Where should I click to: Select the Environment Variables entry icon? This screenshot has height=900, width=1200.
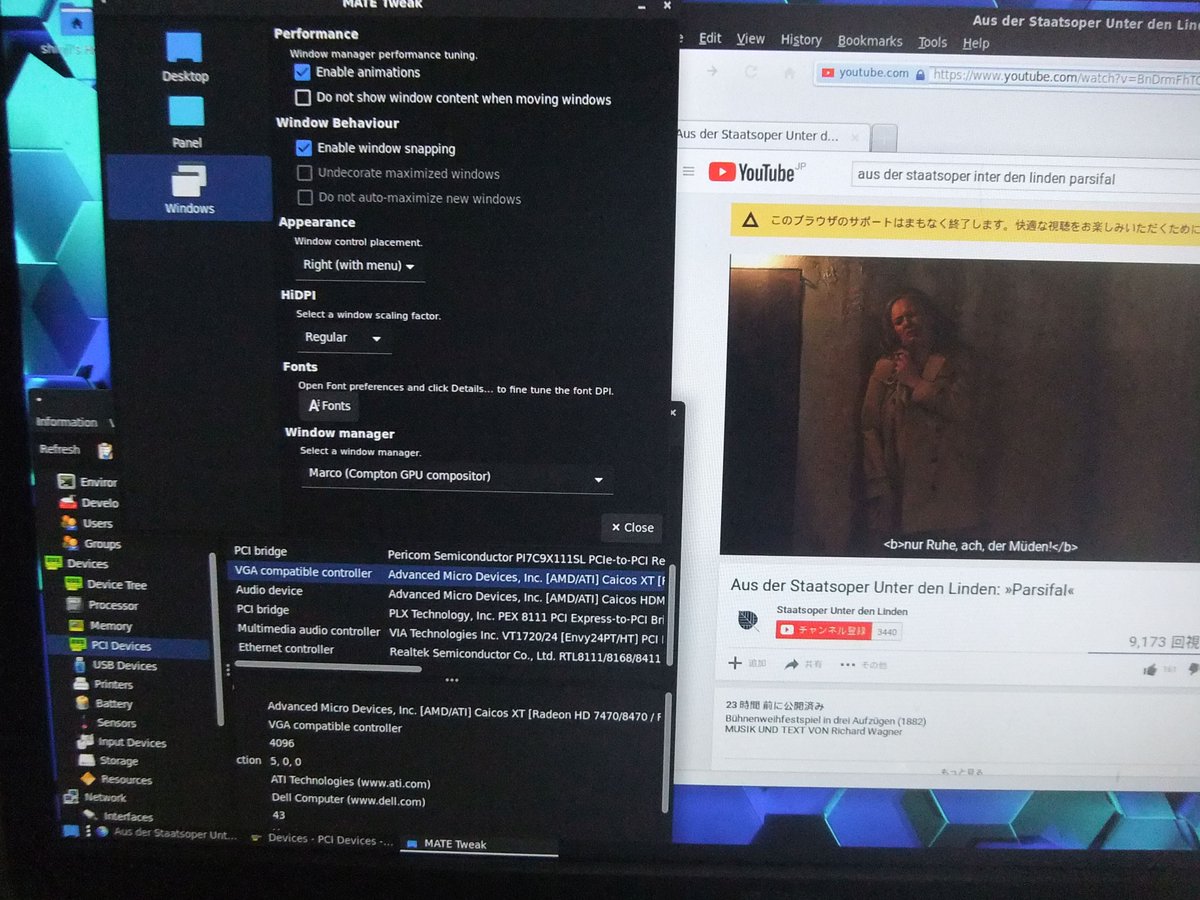[66, 482]
